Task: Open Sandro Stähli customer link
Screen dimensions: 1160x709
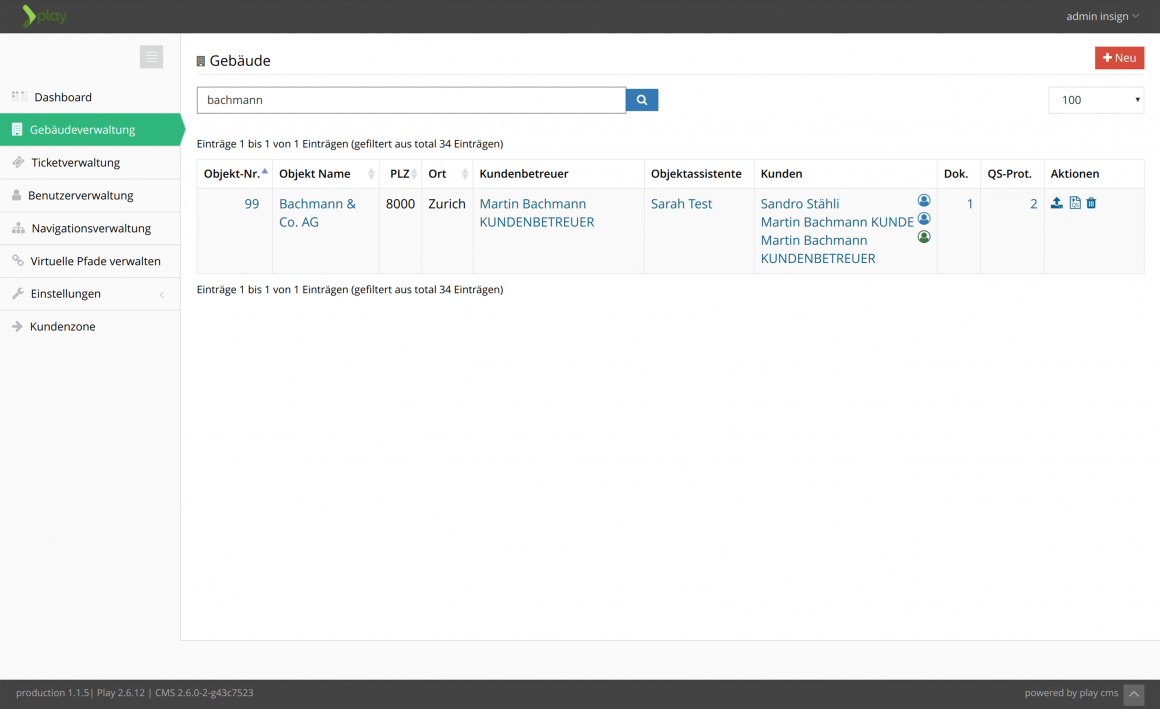Action: 800,204
